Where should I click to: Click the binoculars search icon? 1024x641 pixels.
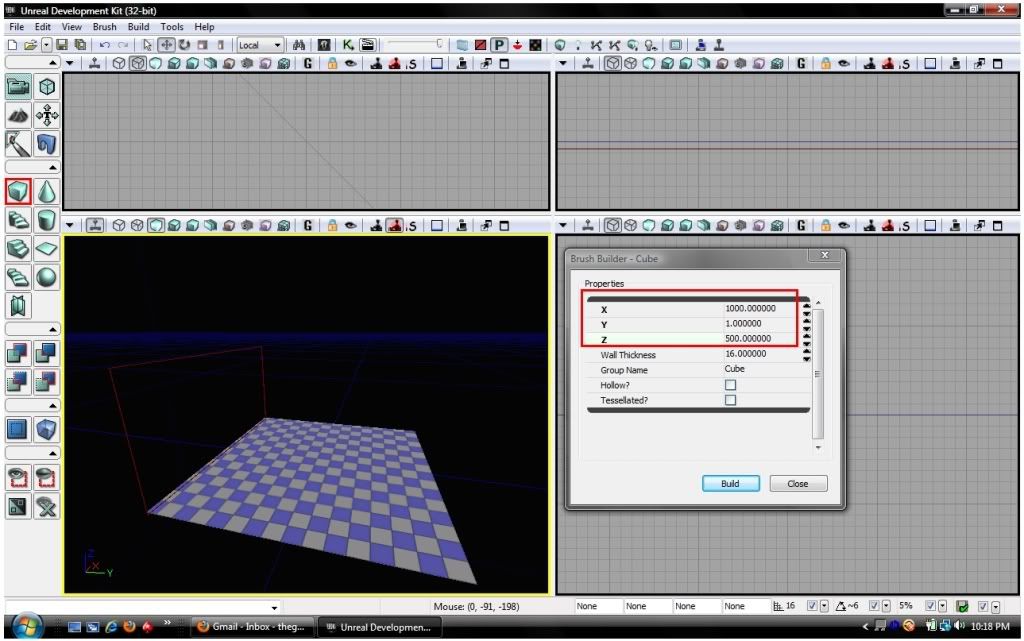coord(299,45)
